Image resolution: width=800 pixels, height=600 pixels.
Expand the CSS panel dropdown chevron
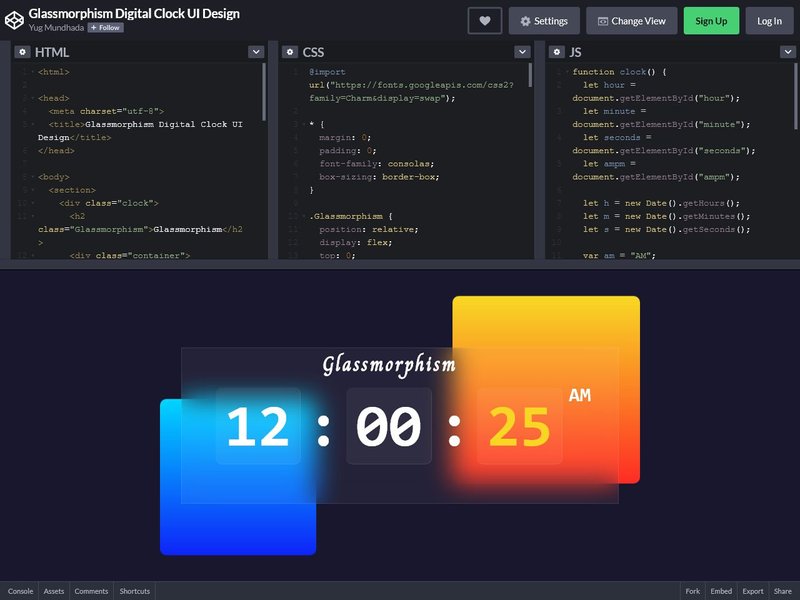tap(522, 52)
